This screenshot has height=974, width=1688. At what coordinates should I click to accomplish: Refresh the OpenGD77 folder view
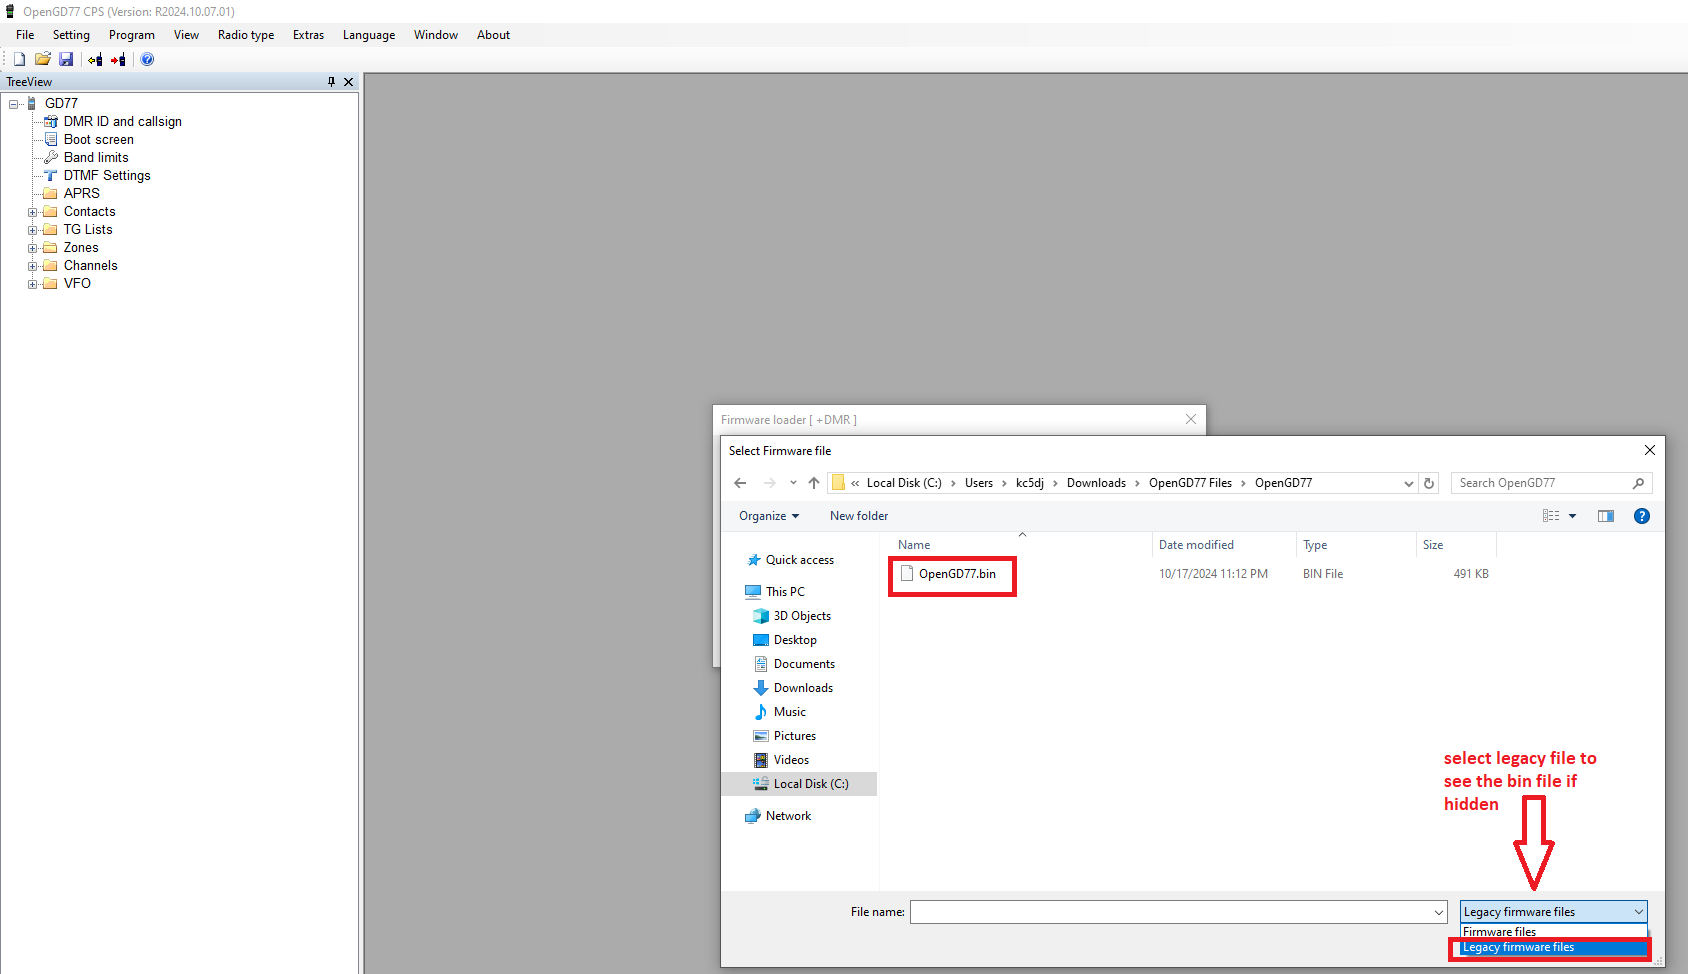click(x=1429, y=483)
